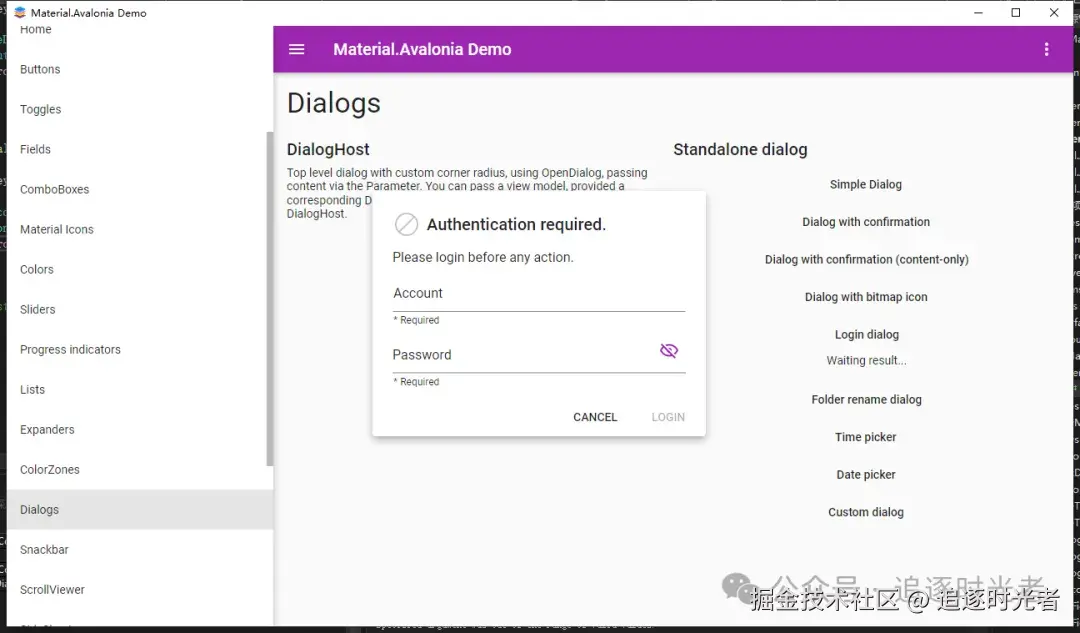
Task: Open the Simple Dialog
Action: click(x=866, y=185)
